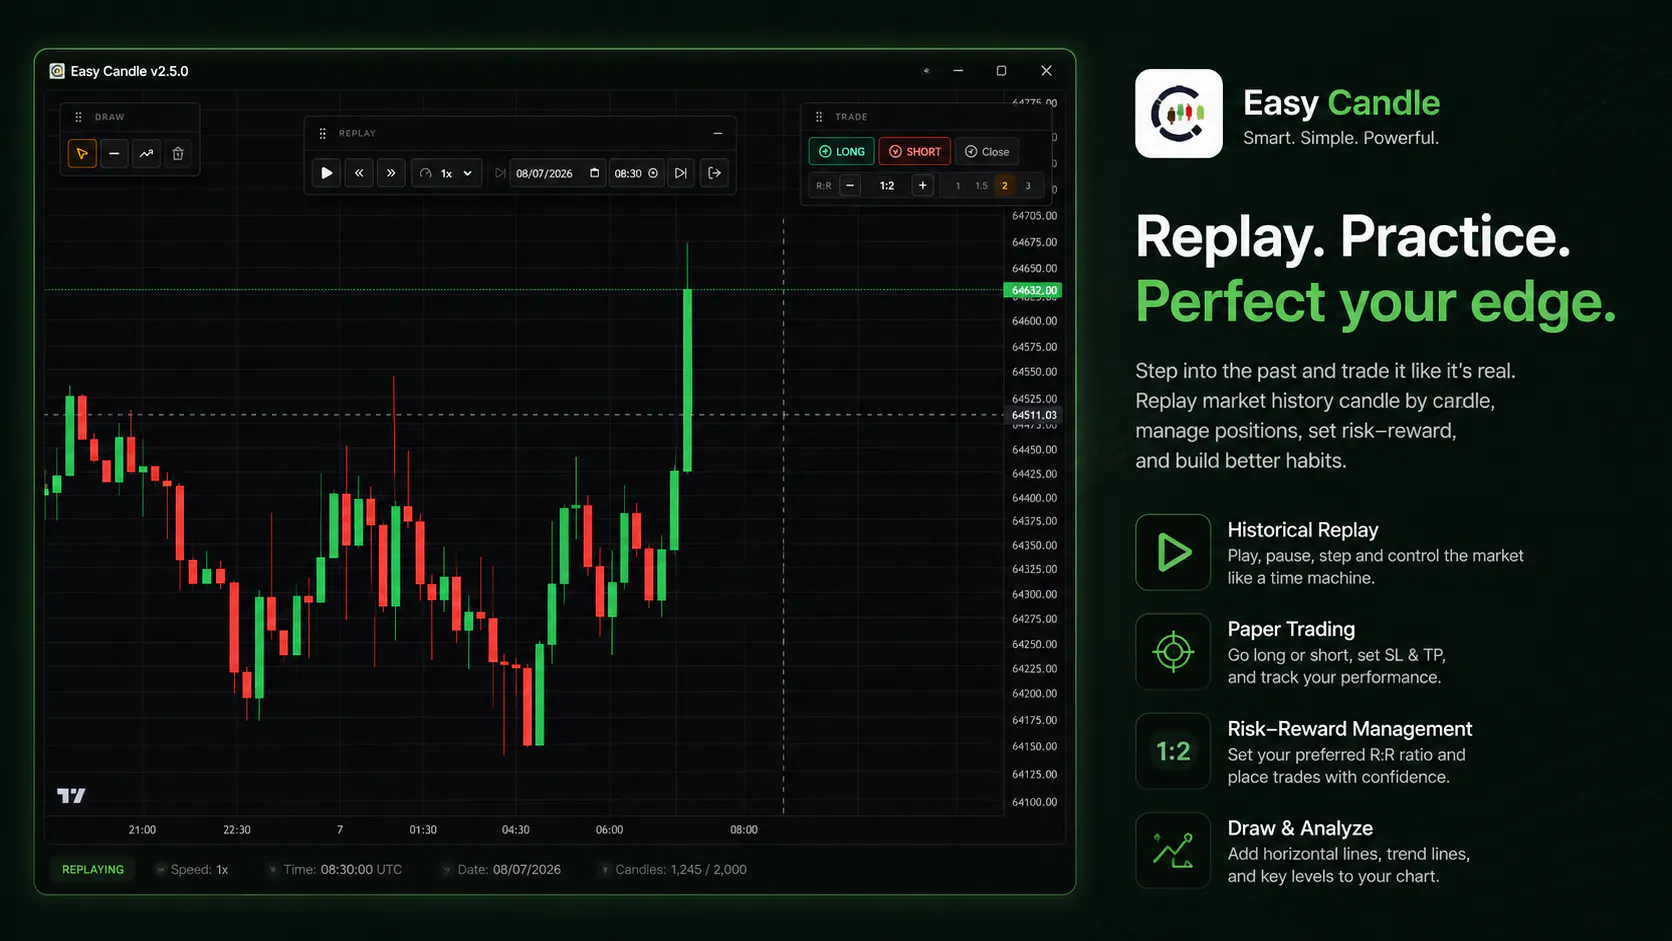The image size is (1672, 941).
Task: Select the 1 risk-reward preset
Action: click(x=958, y=186)
